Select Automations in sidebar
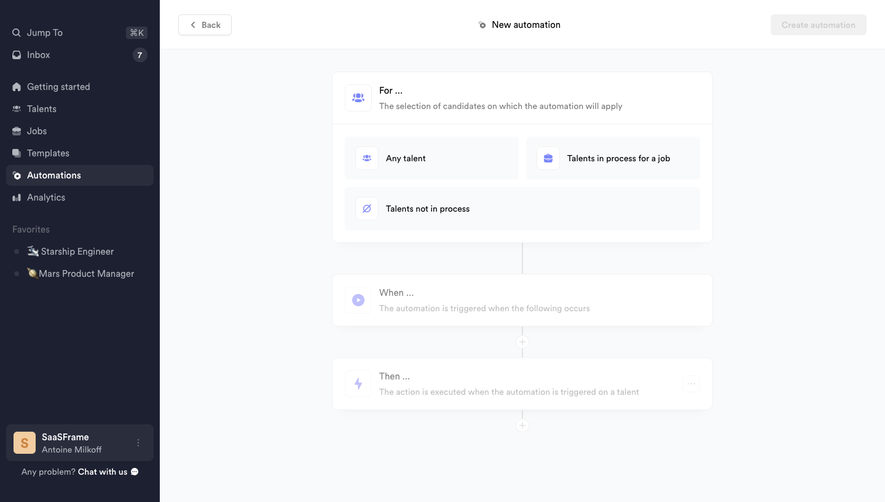 pos(80,175)
